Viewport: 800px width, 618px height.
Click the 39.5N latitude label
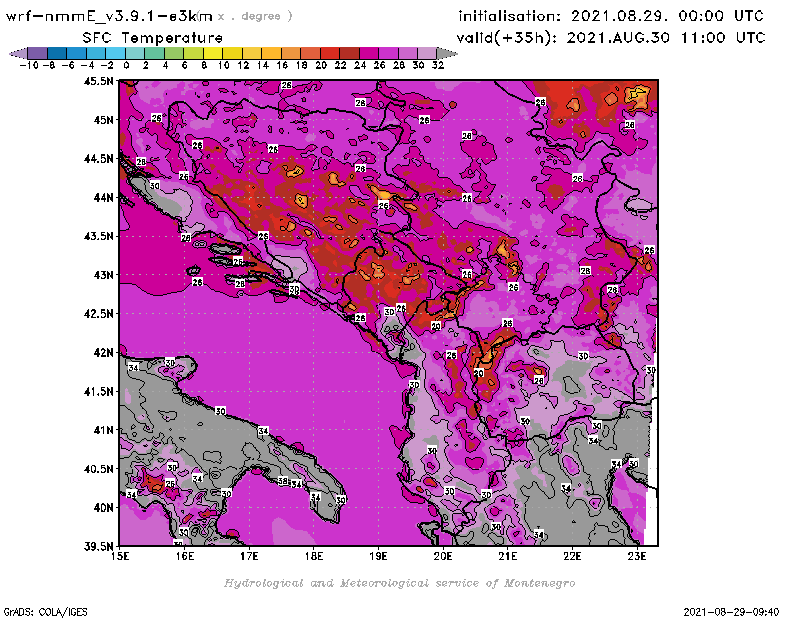tap(98, 546)
